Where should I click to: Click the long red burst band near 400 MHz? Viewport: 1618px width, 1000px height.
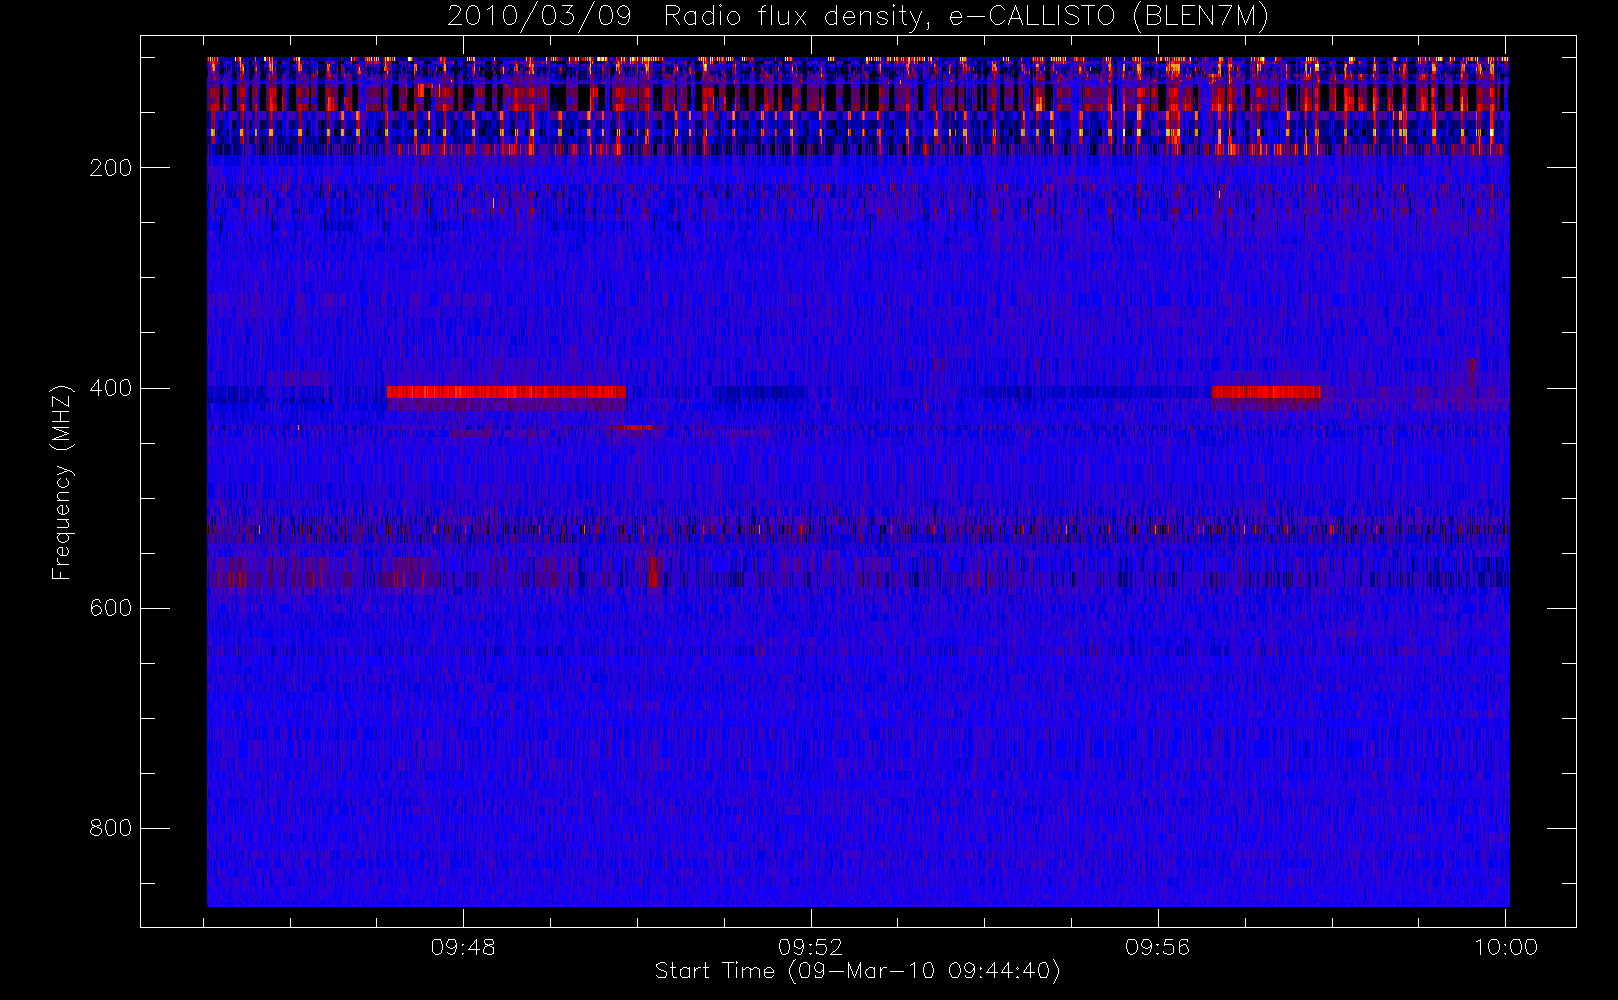pyautogui.click(x=506, y=392)
